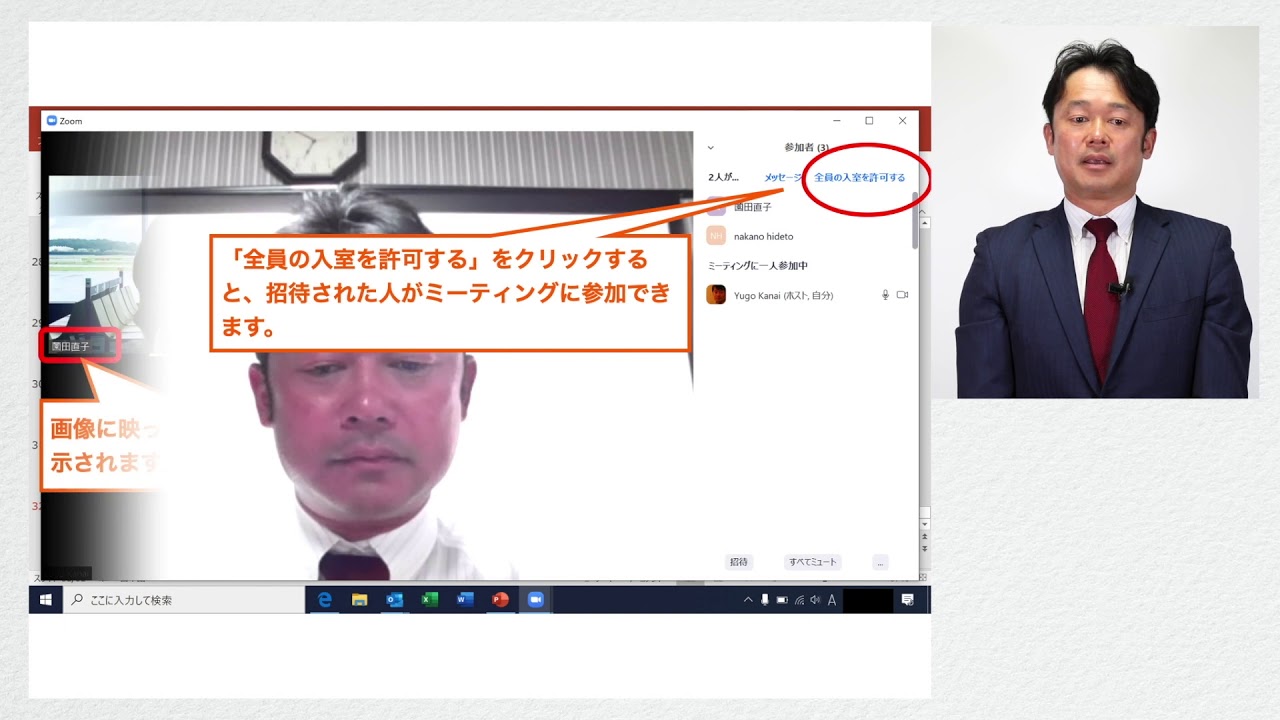Screen dimensions: 1280x720
Task: Click the Zoom logo in title bar
Action: pyautogui.click(x=52, y=121)
